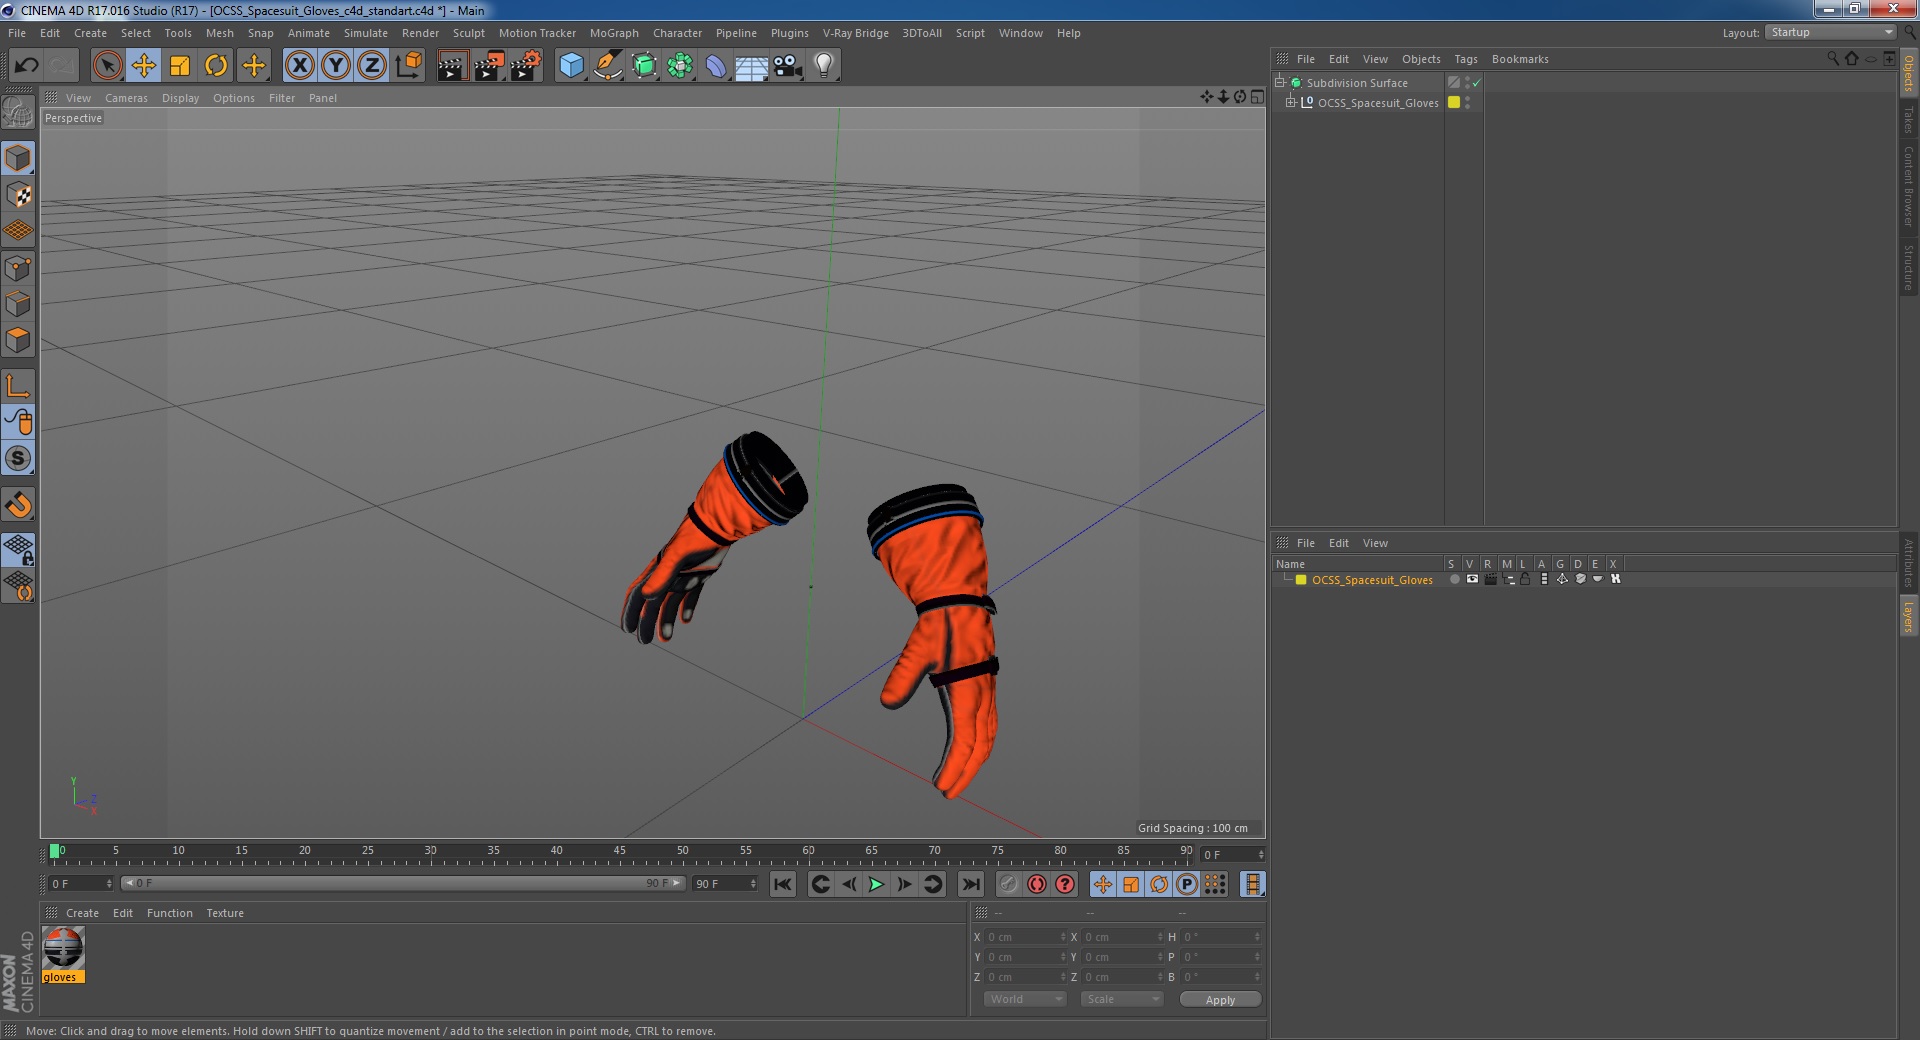Toggle layer visibility eye for OCSS_Spacesuit_Gloves
Image resolution: width=1920 pixels, height=1040 pixels.
point(1472,579)
